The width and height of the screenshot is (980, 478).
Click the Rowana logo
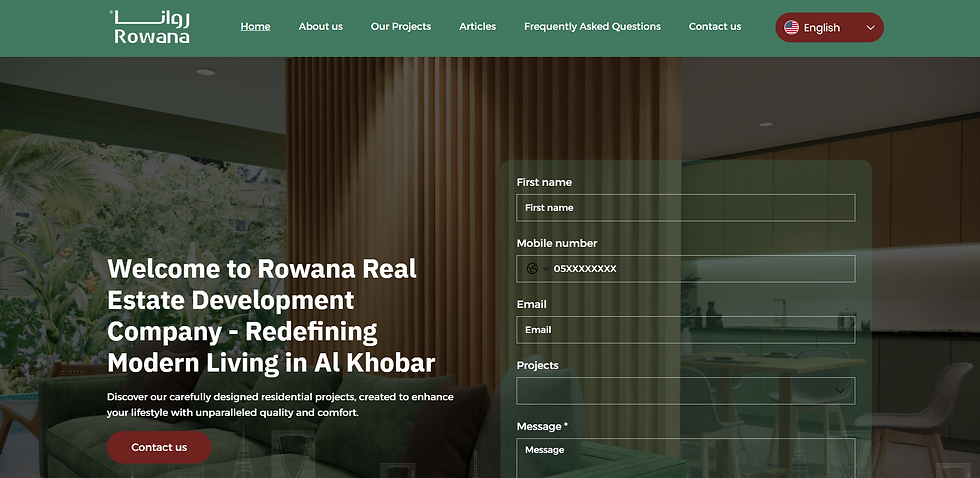(150, 27)
